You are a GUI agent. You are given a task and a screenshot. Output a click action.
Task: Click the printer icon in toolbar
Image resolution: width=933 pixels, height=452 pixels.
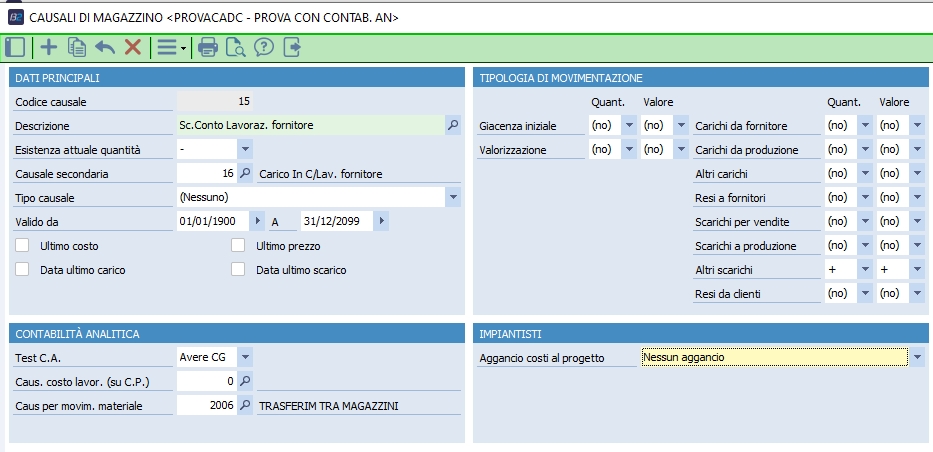(208, 46)
